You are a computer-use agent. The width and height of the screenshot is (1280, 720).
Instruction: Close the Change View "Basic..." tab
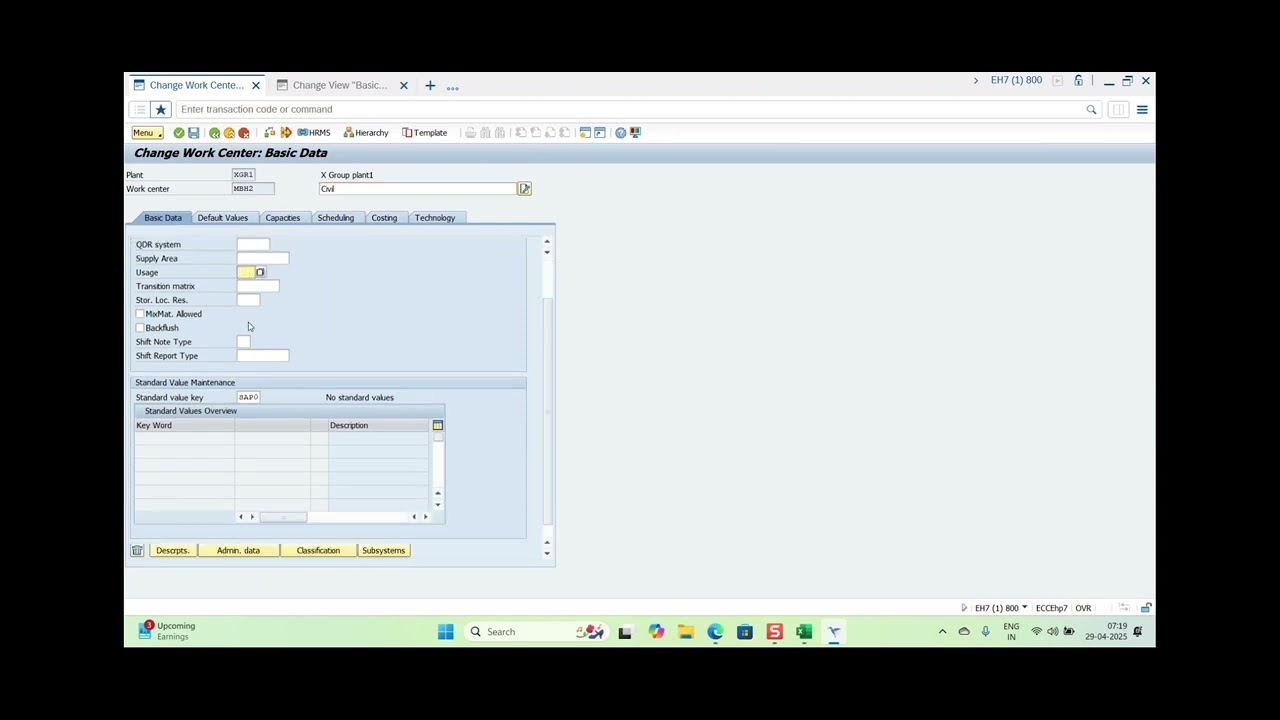click(404, 86)
